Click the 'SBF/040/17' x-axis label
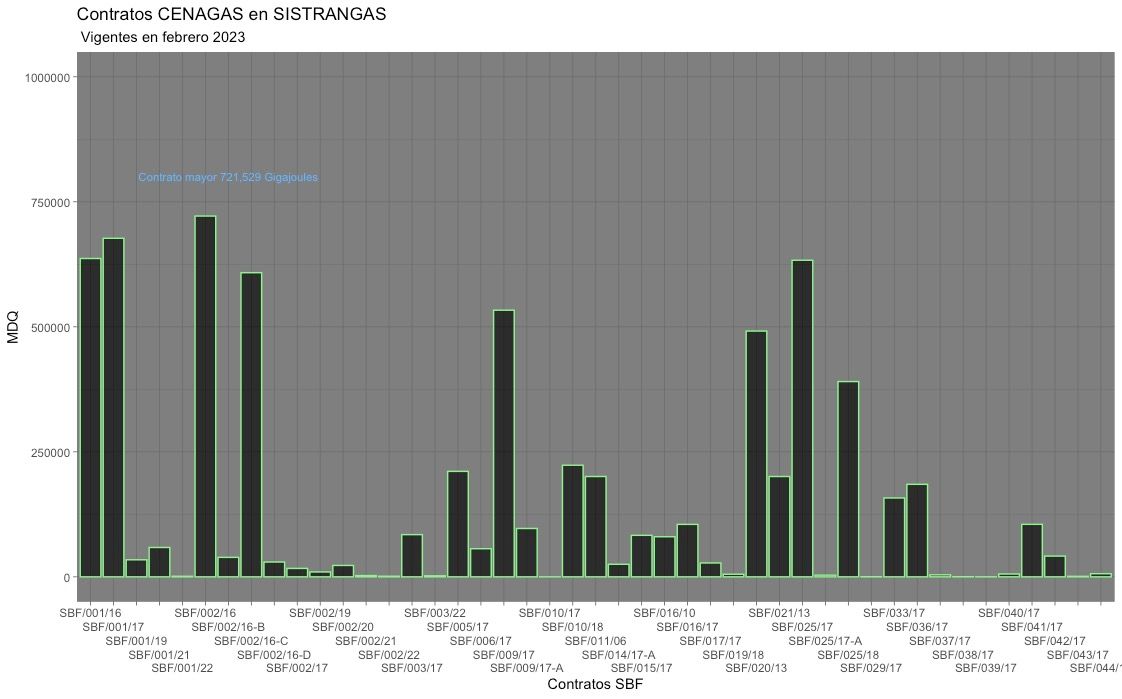This screenshot has width=1122, height=699. [1008, 613]
